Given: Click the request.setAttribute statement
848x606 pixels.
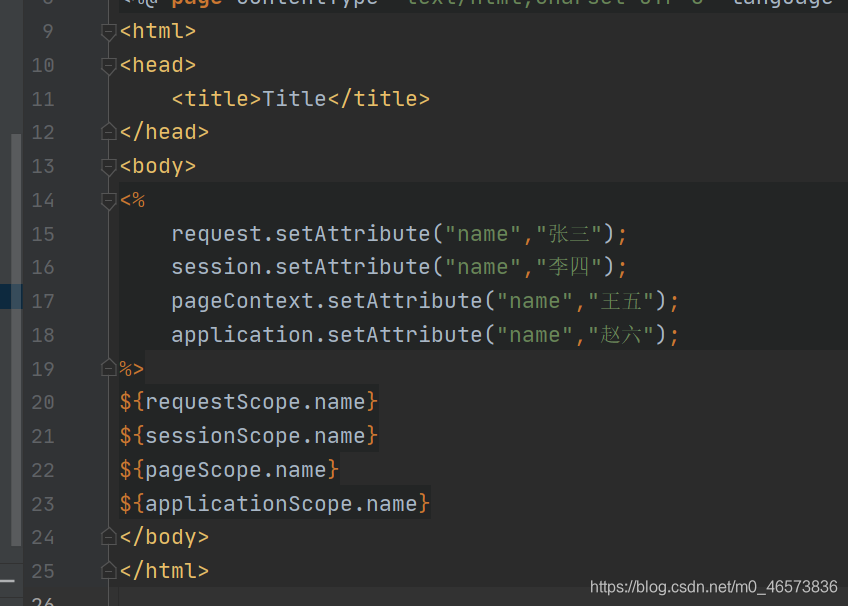Looking at the screenshot, I should click(x=399, y=234).
